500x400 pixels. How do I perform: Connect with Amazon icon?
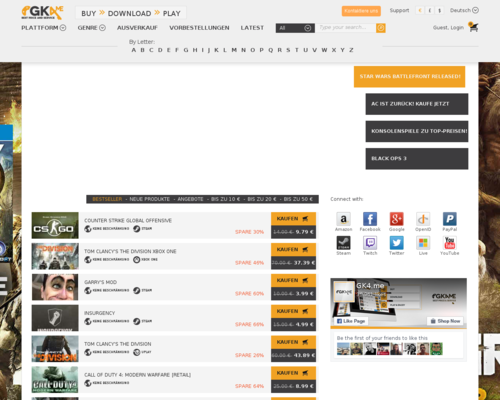(x=343, y=219)
